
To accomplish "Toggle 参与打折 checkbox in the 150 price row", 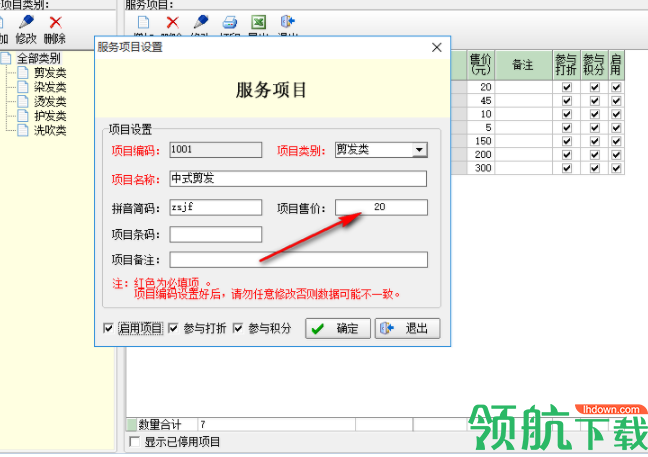I will coord(567,141).
